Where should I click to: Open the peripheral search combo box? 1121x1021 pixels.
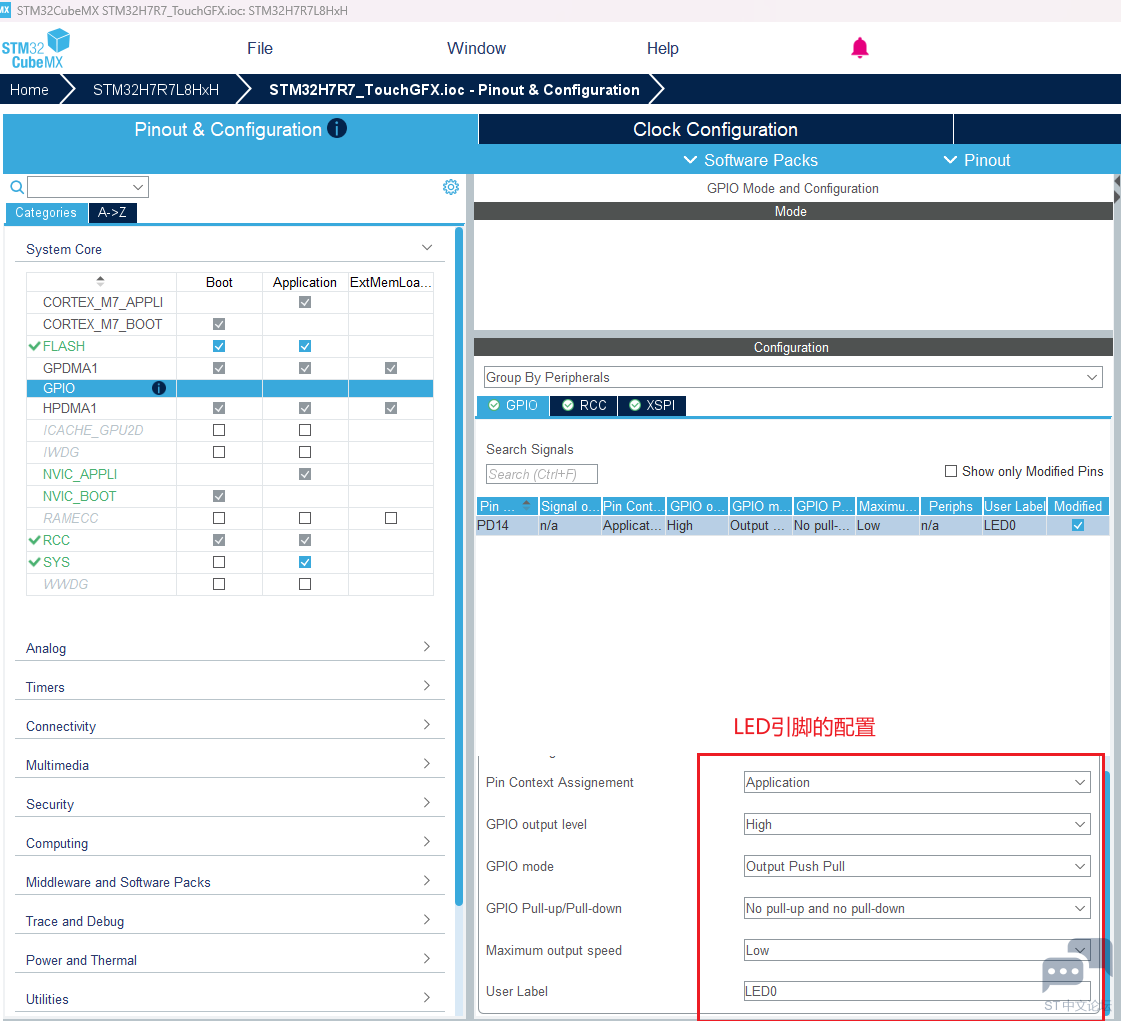coord(88,187)
